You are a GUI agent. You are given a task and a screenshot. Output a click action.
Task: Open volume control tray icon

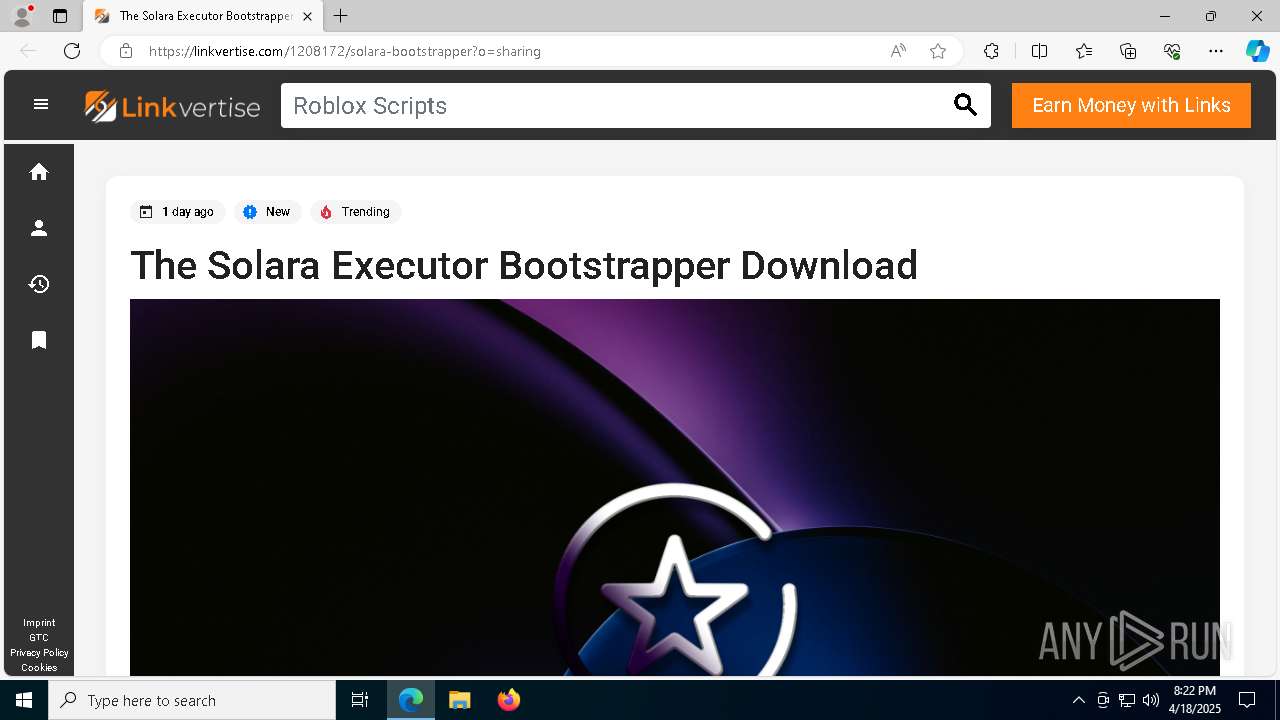[x=1151, y=700]
